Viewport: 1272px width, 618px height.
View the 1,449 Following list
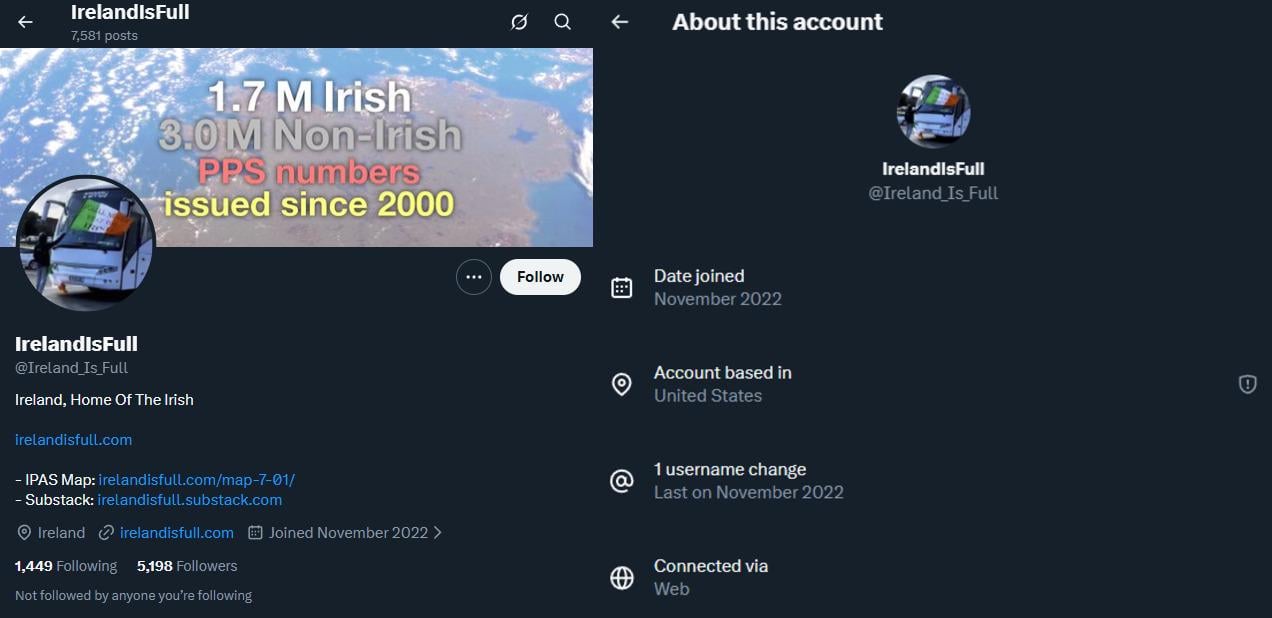point(66,566)
